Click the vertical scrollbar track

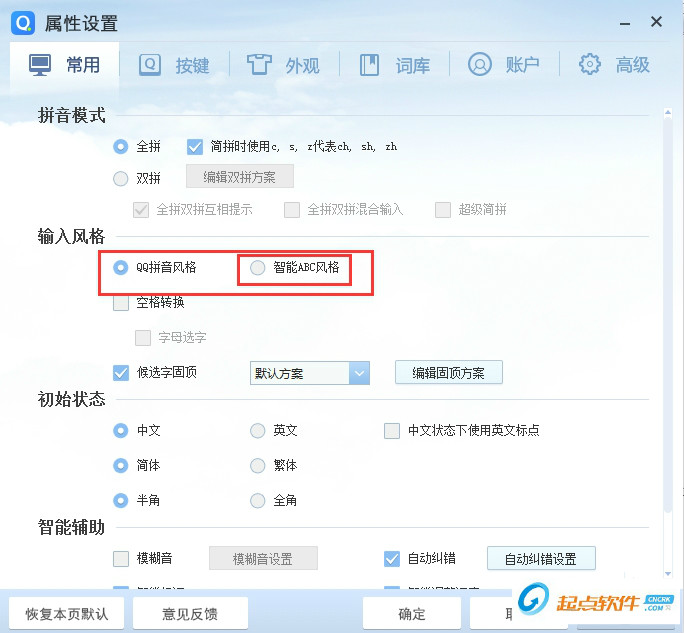668,343
